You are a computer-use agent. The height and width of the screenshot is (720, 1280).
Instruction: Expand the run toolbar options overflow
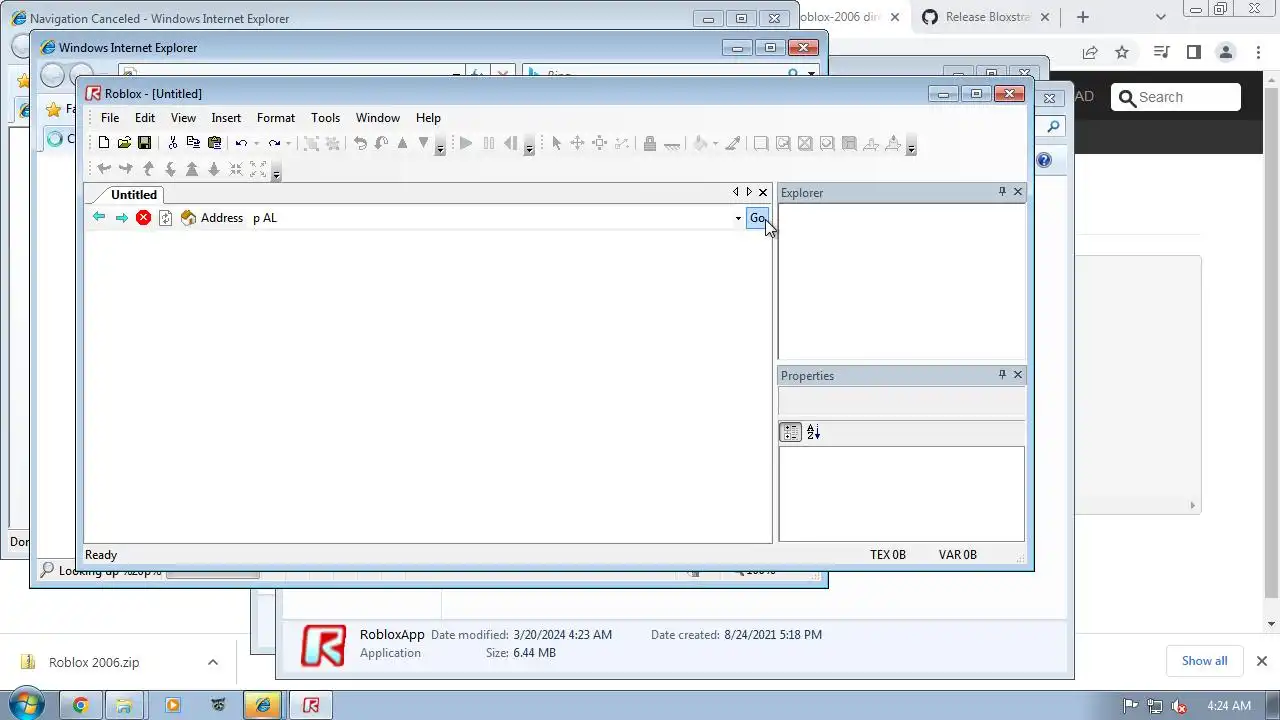pos(529,145)
